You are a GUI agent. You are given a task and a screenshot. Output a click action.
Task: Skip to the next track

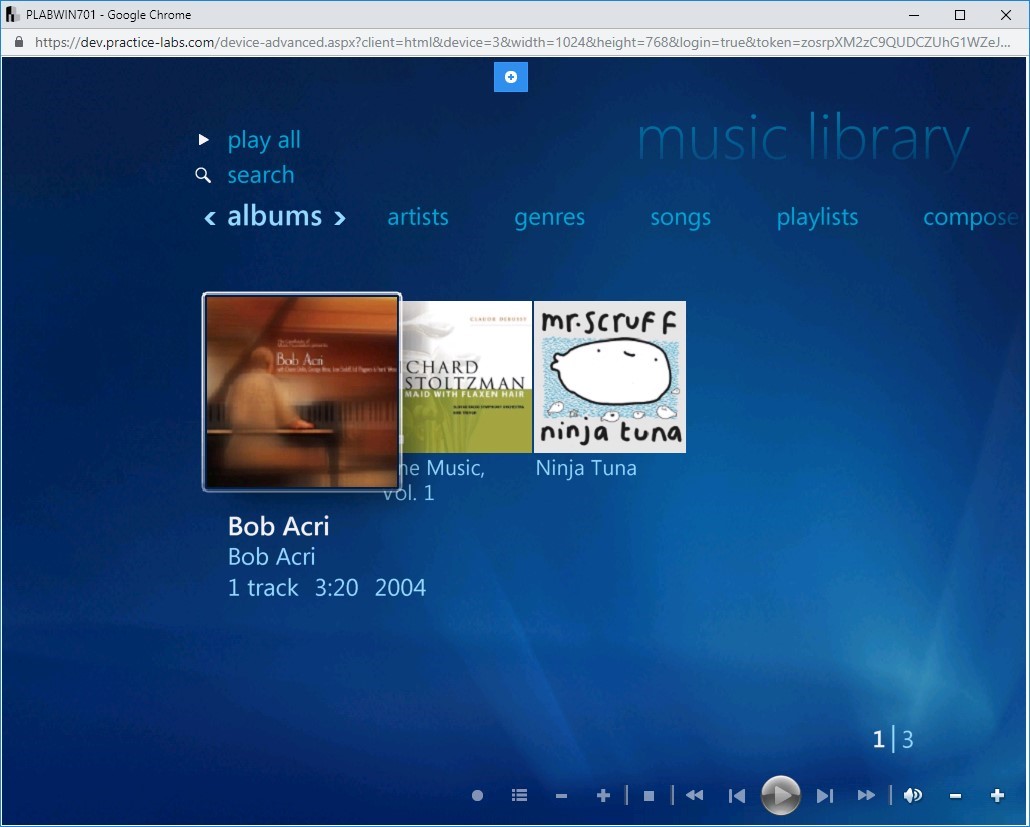pos(824,796)
